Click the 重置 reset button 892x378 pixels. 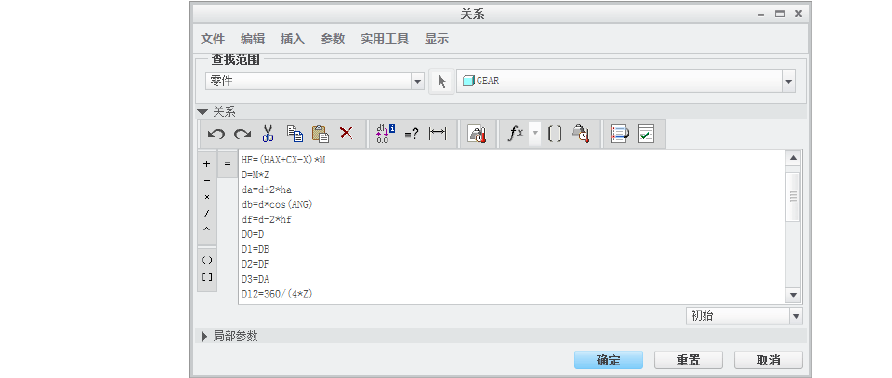(688, 360)
